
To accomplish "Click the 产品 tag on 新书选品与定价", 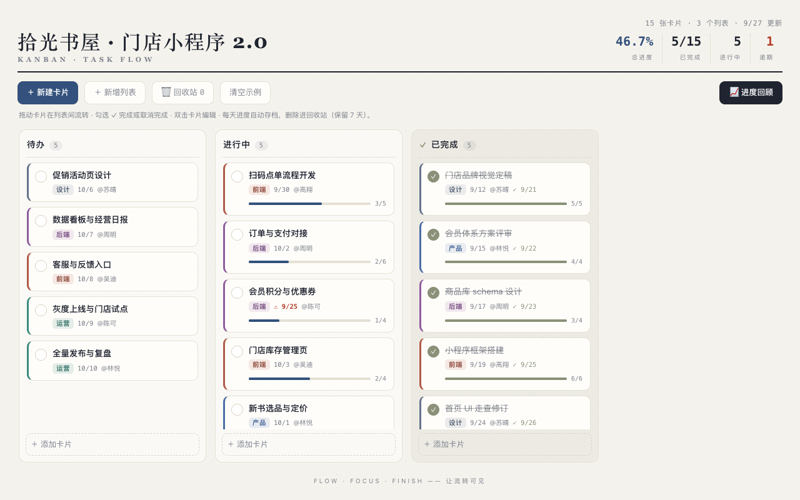I will [259, 423].
